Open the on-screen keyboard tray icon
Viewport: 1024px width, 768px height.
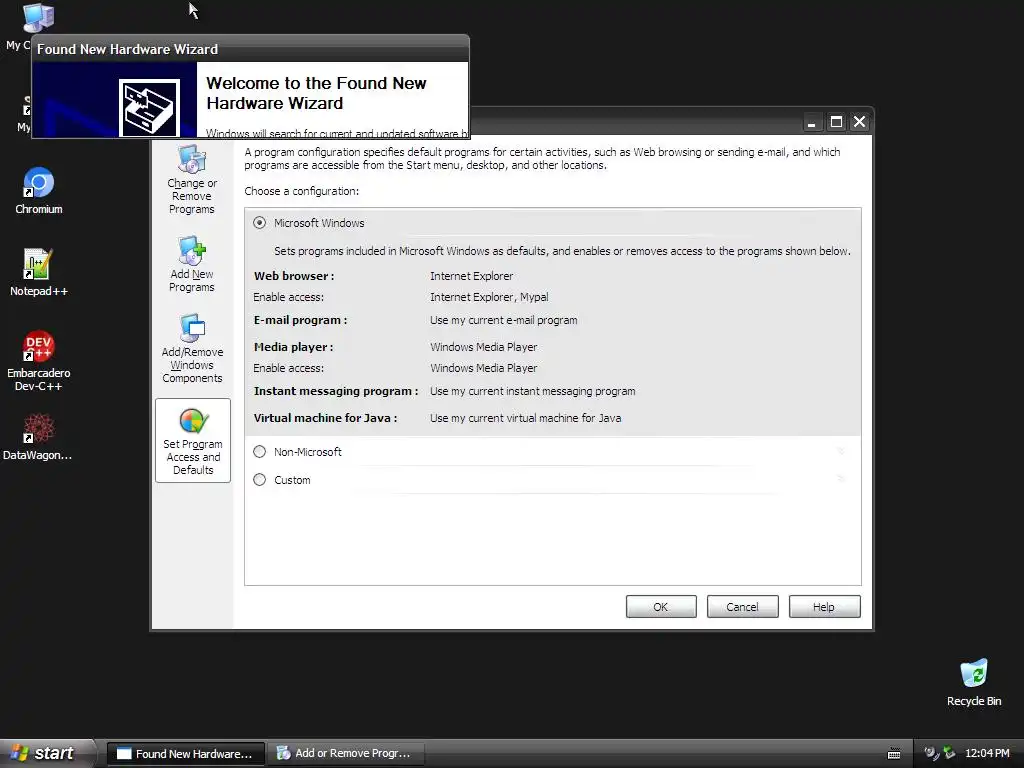pos(894,754)
